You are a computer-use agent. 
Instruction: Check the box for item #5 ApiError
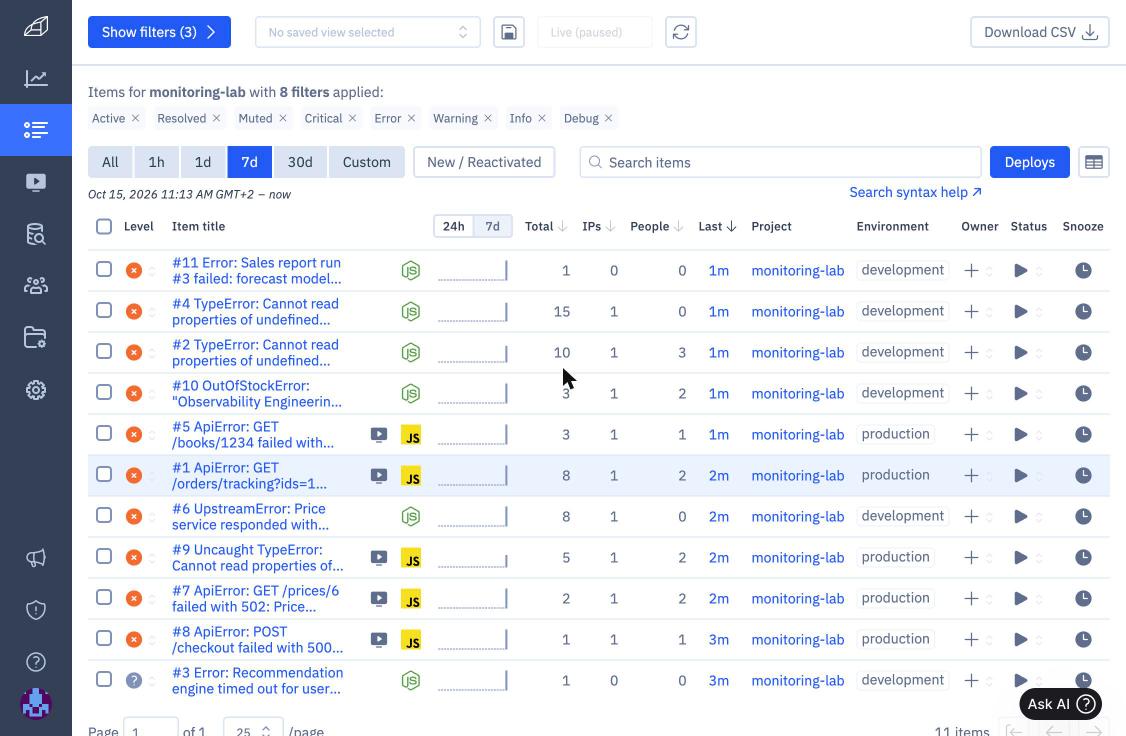[x=104, y=433]
